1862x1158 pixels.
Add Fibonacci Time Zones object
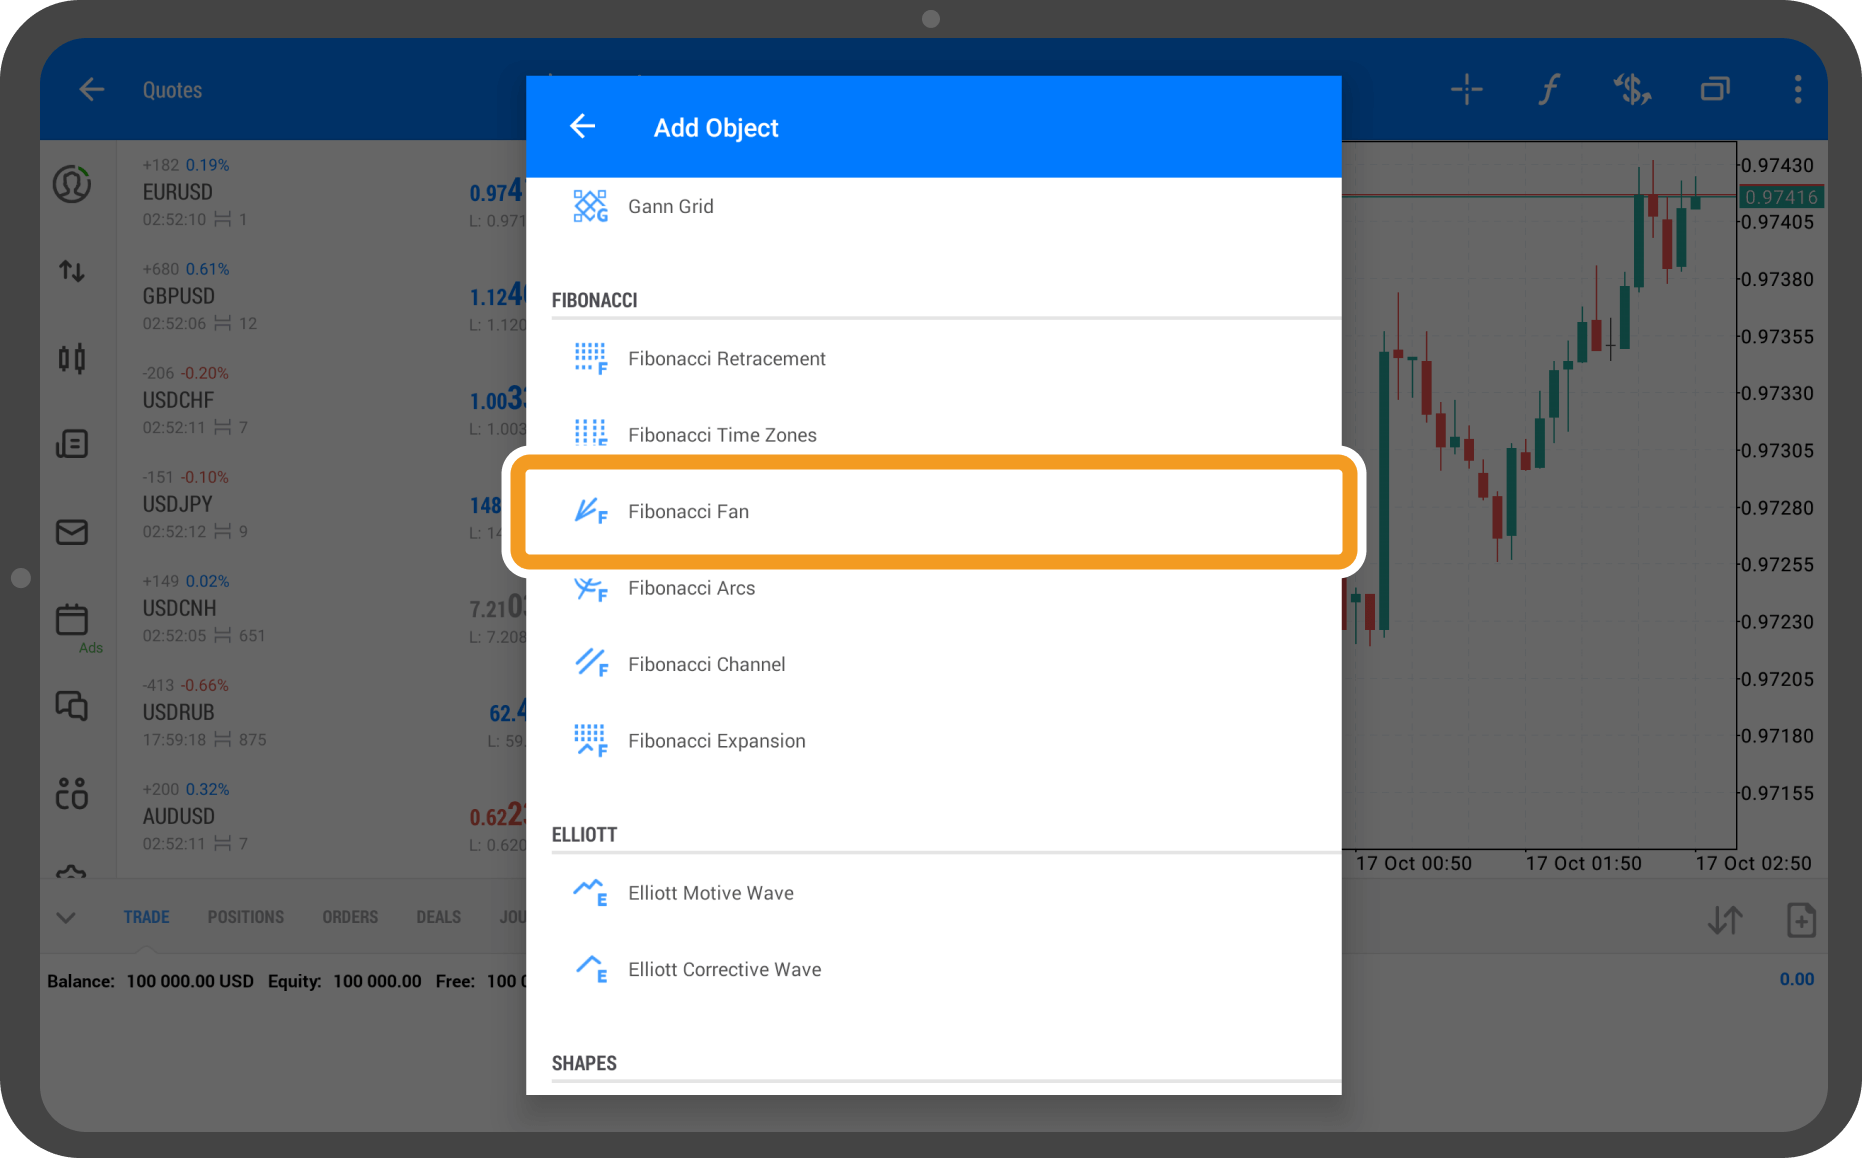pyautogui.click(x=721, y=435)
